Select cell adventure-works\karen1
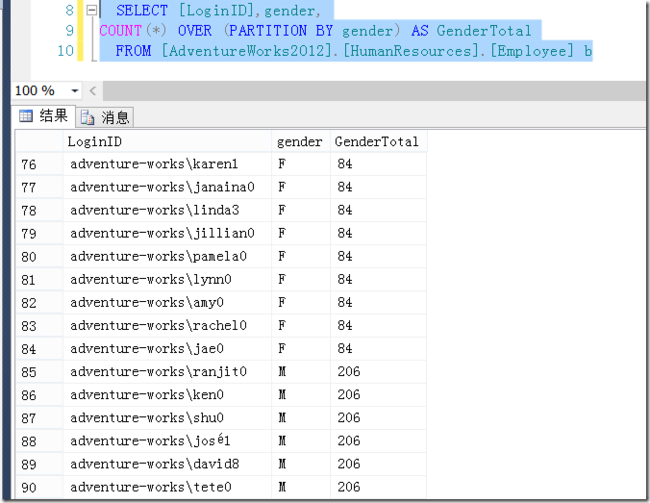This screenshot has height=503, width=650. tap(167, 164)
